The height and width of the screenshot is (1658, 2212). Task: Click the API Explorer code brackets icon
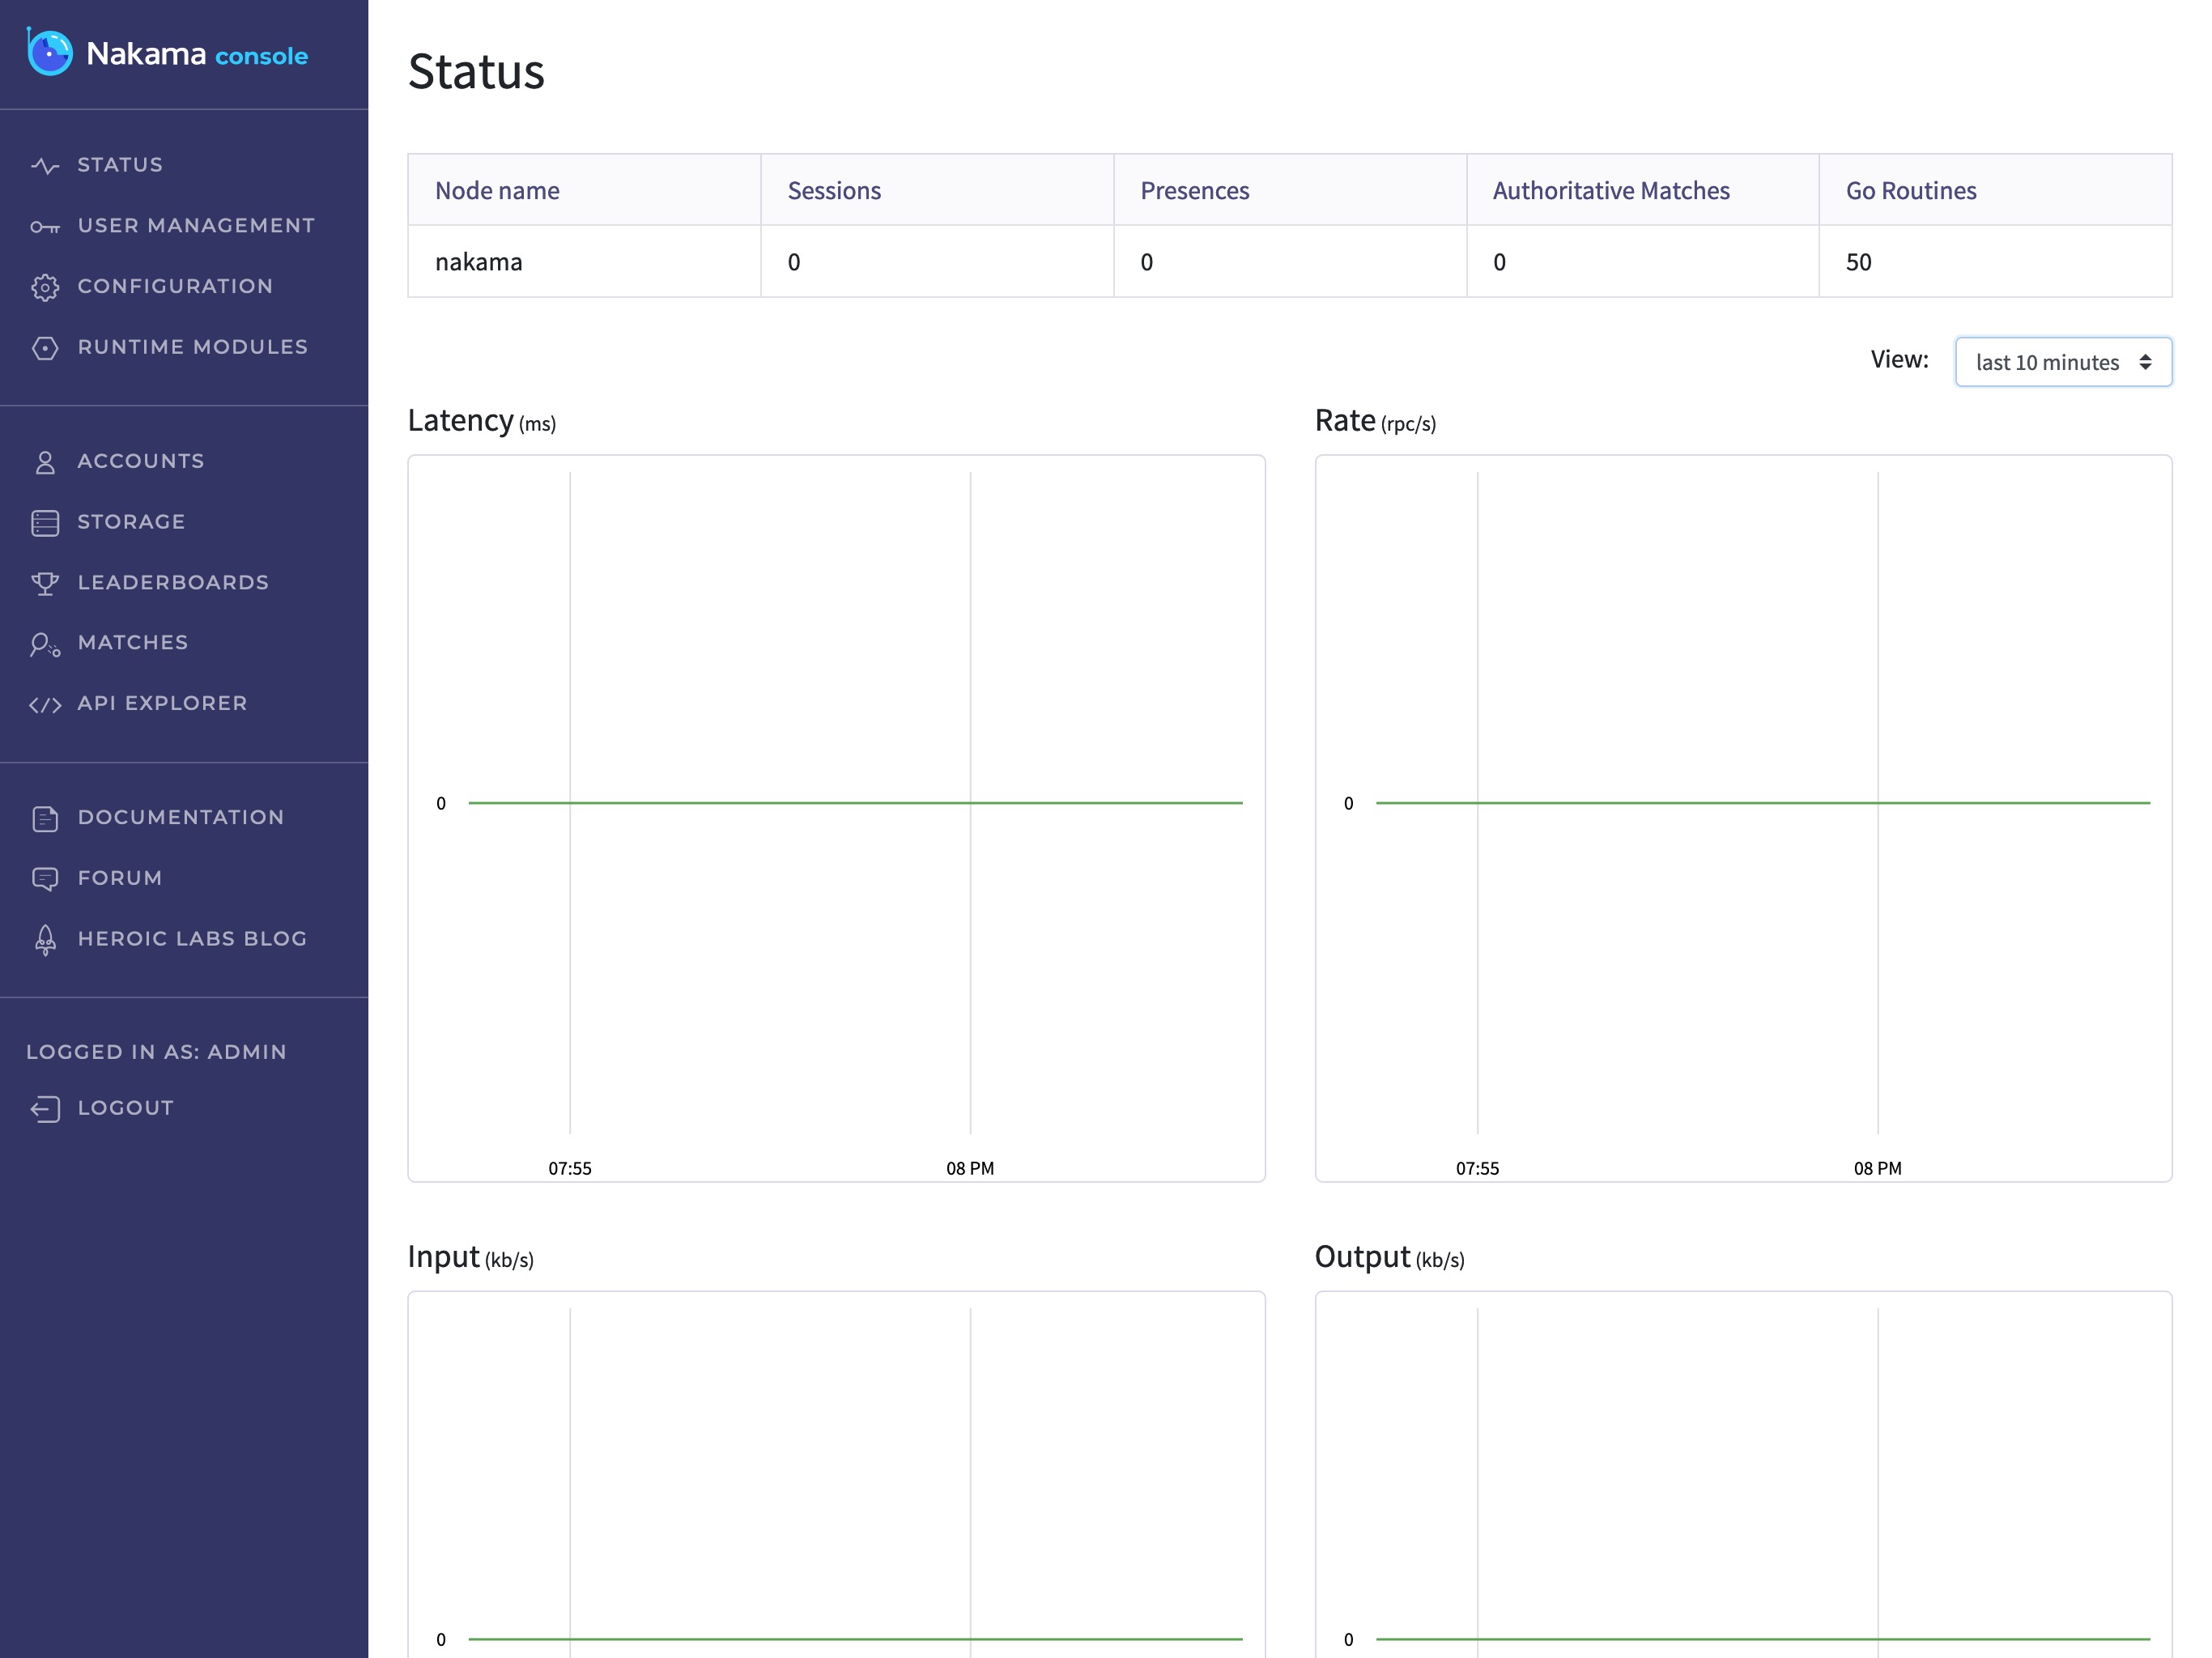pos(45,705)
